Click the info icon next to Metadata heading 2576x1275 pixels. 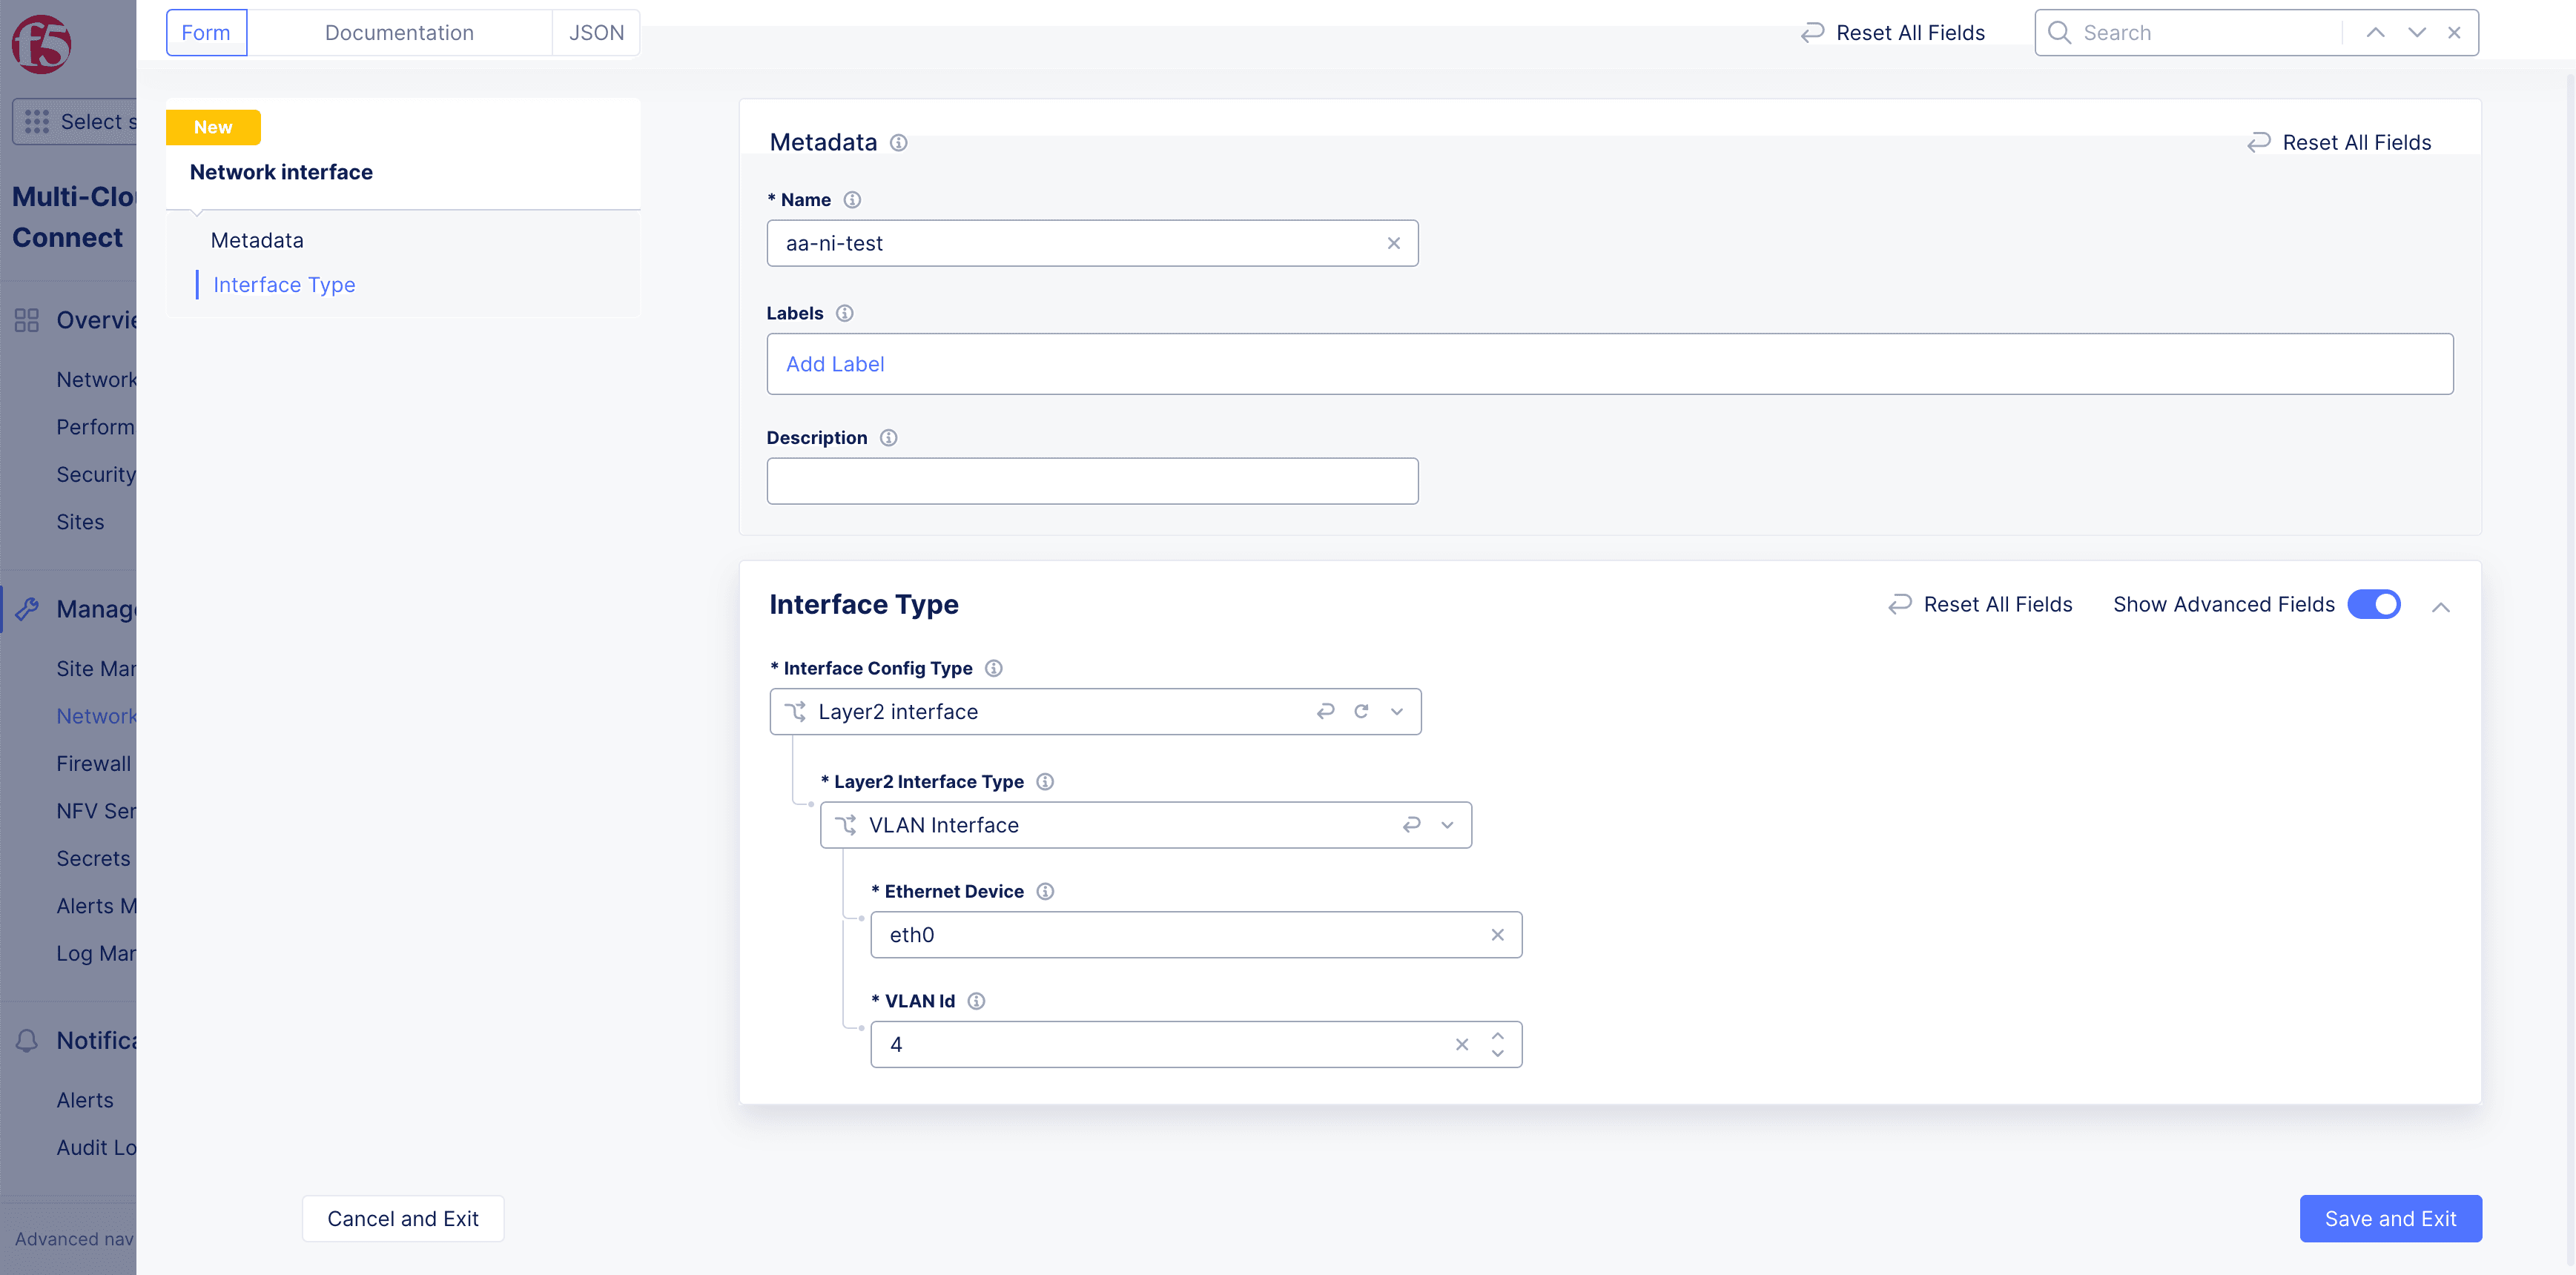pyautogui.click(x=898, y=143)
